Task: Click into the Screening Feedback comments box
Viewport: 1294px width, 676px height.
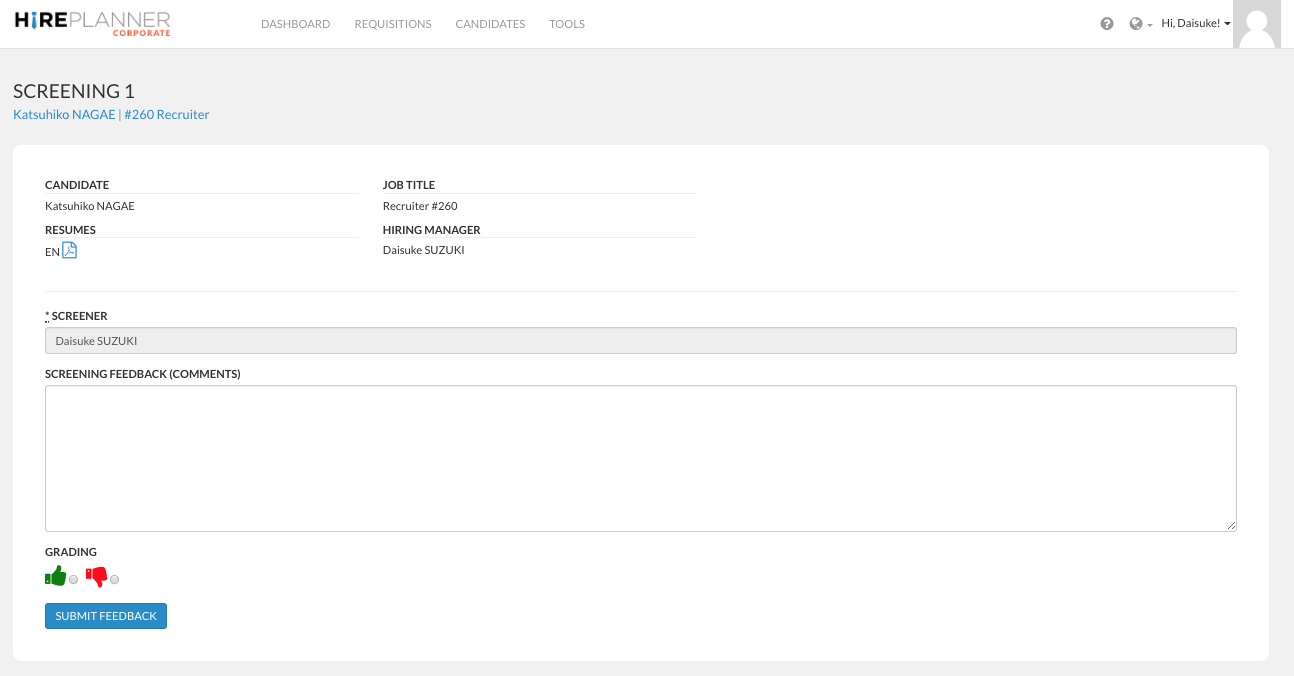Action: tap(640, 458)
